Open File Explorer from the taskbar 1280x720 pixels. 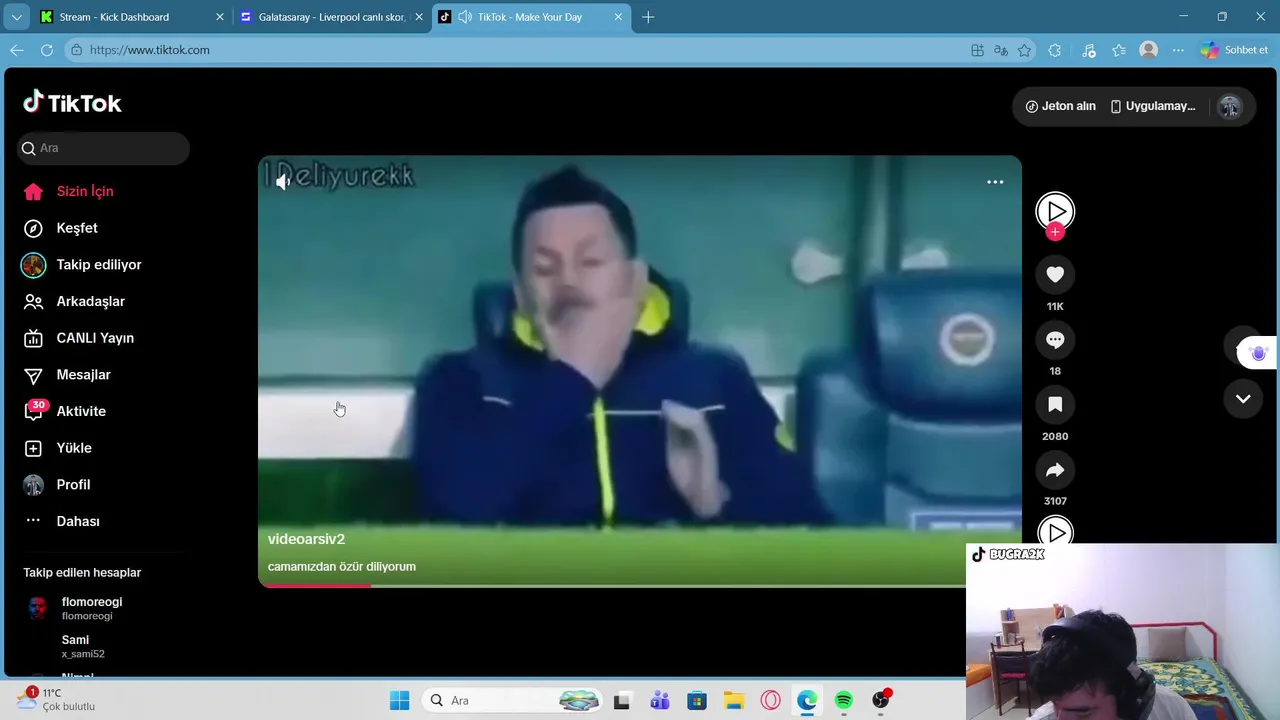tap(733, 700)
